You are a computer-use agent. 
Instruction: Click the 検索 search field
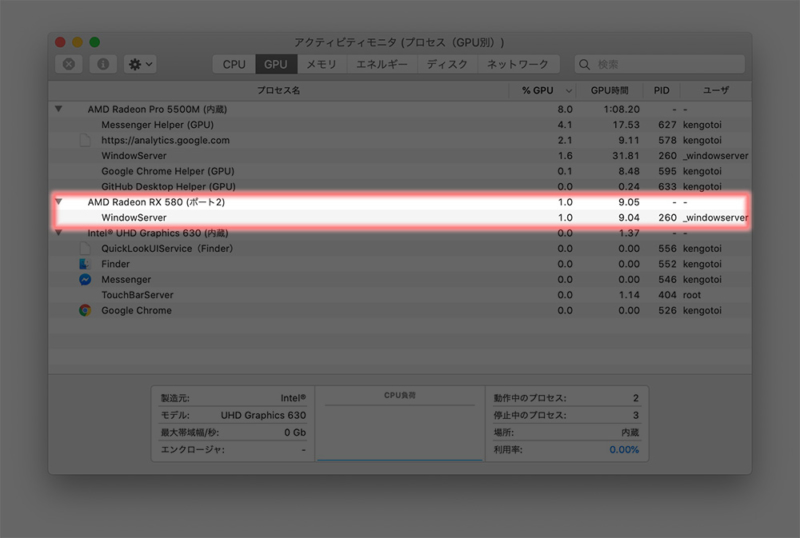pyautogui.click(x=660, y=64)
